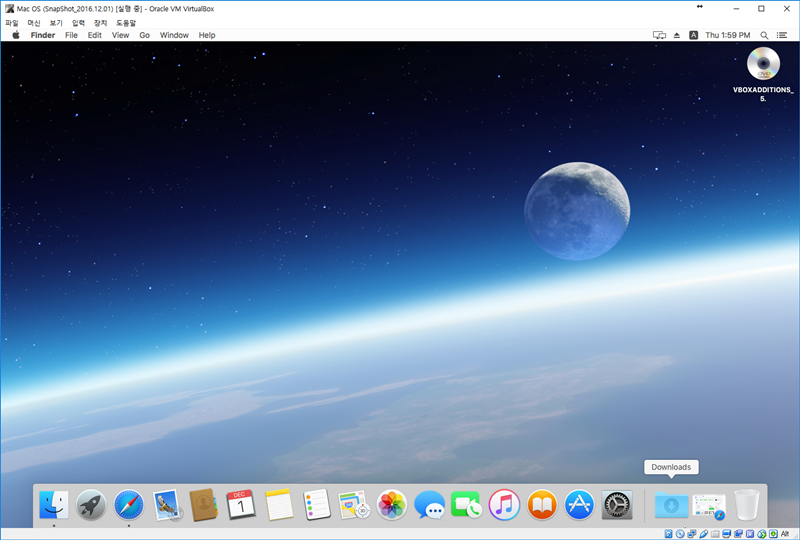Open the Trash in the Dock

(x=747, y=505)
